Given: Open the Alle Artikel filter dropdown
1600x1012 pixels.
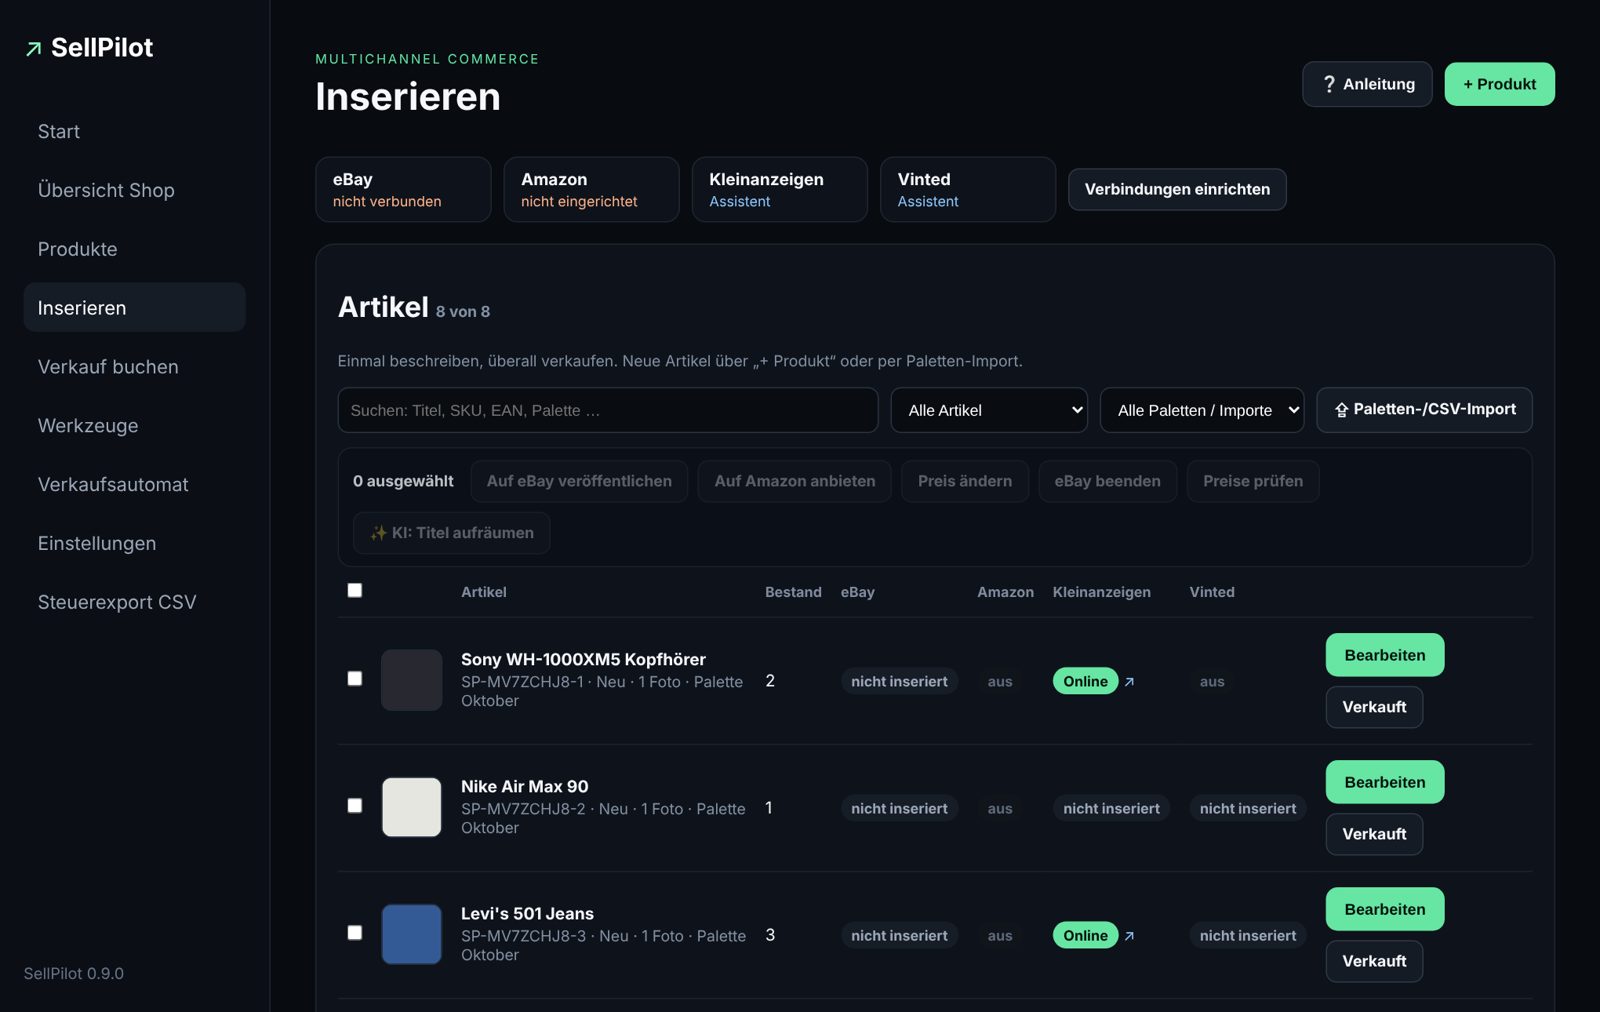Looking at the screenshot, I should 989,410.
